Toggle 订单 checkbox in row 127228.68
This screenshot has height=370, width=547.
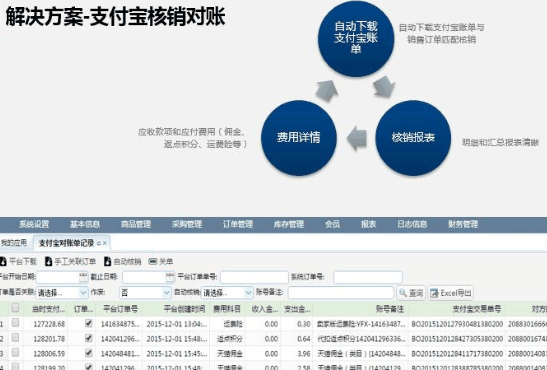tap(89, 323)
